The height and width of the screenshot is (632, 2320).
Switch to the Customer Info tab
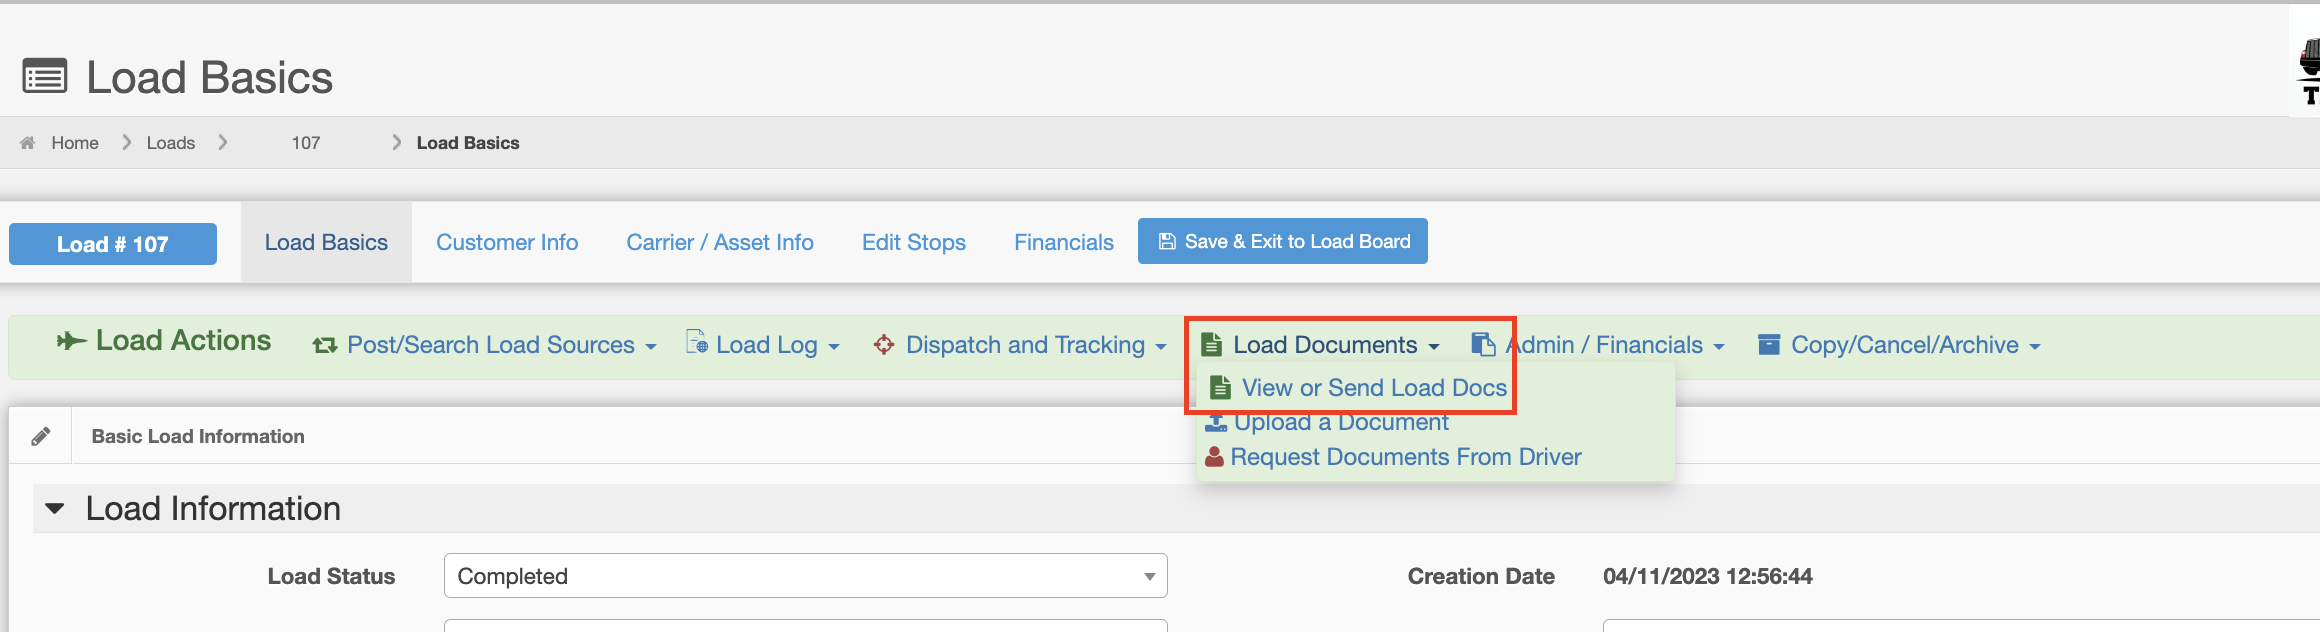pos(507,242)
